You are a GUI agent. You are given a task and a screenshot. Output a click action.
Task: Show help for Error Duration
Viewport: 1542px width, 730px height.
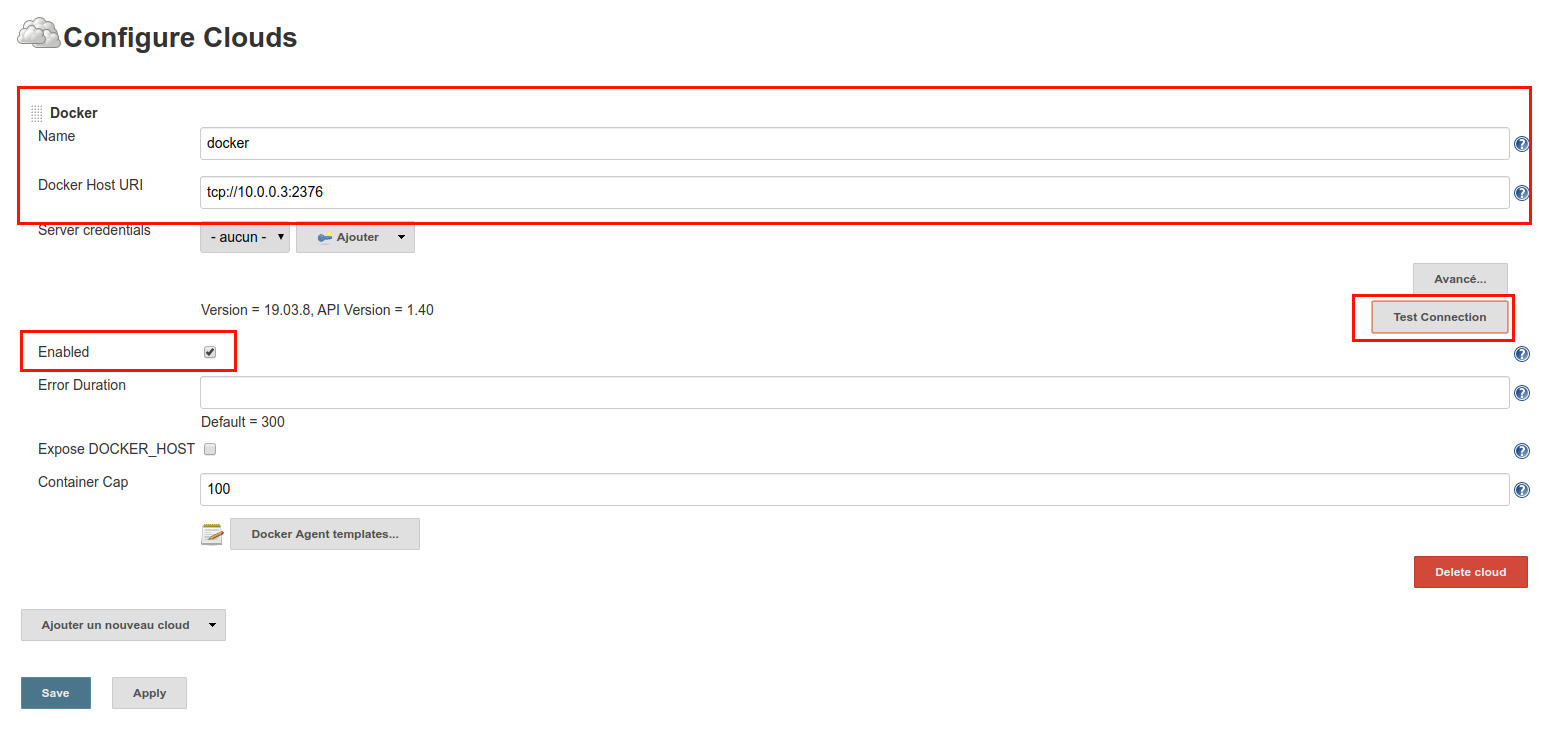1521,394
